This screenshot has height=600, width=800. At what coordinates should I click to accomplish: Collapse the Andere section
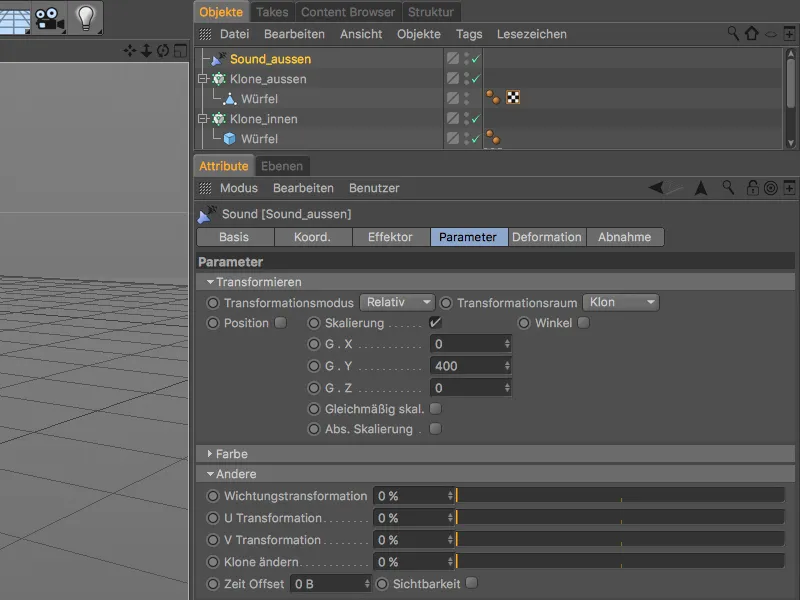[x=210, y=474]
